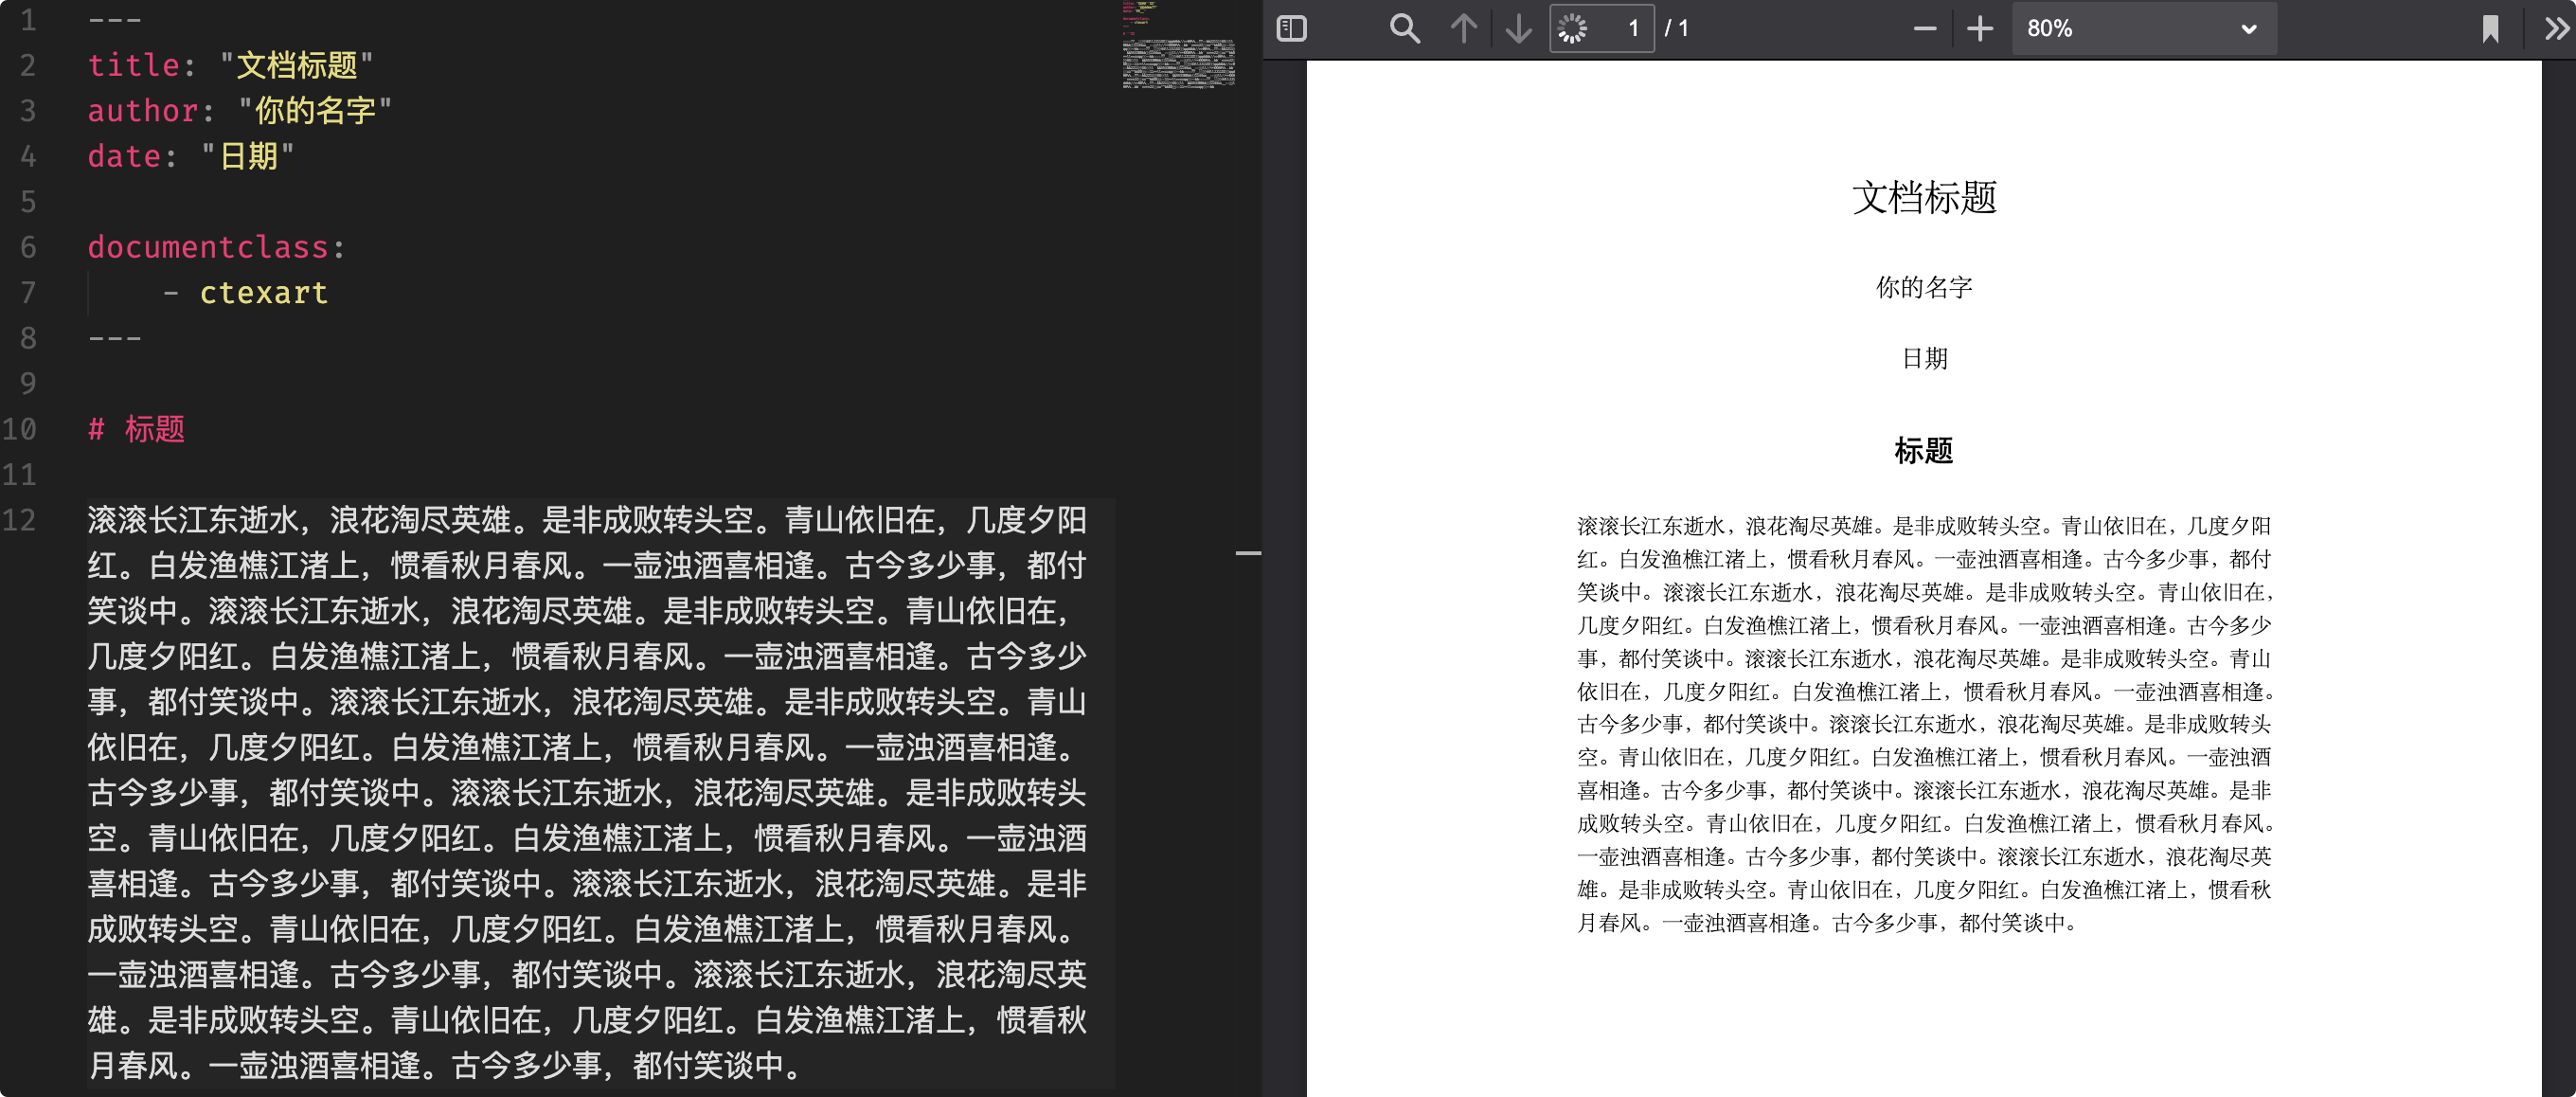Toggle the PDF viewer sidebar
Image resolution: width=2576 pixels, height=1097 pixels.
click(x=1291, y=28)
